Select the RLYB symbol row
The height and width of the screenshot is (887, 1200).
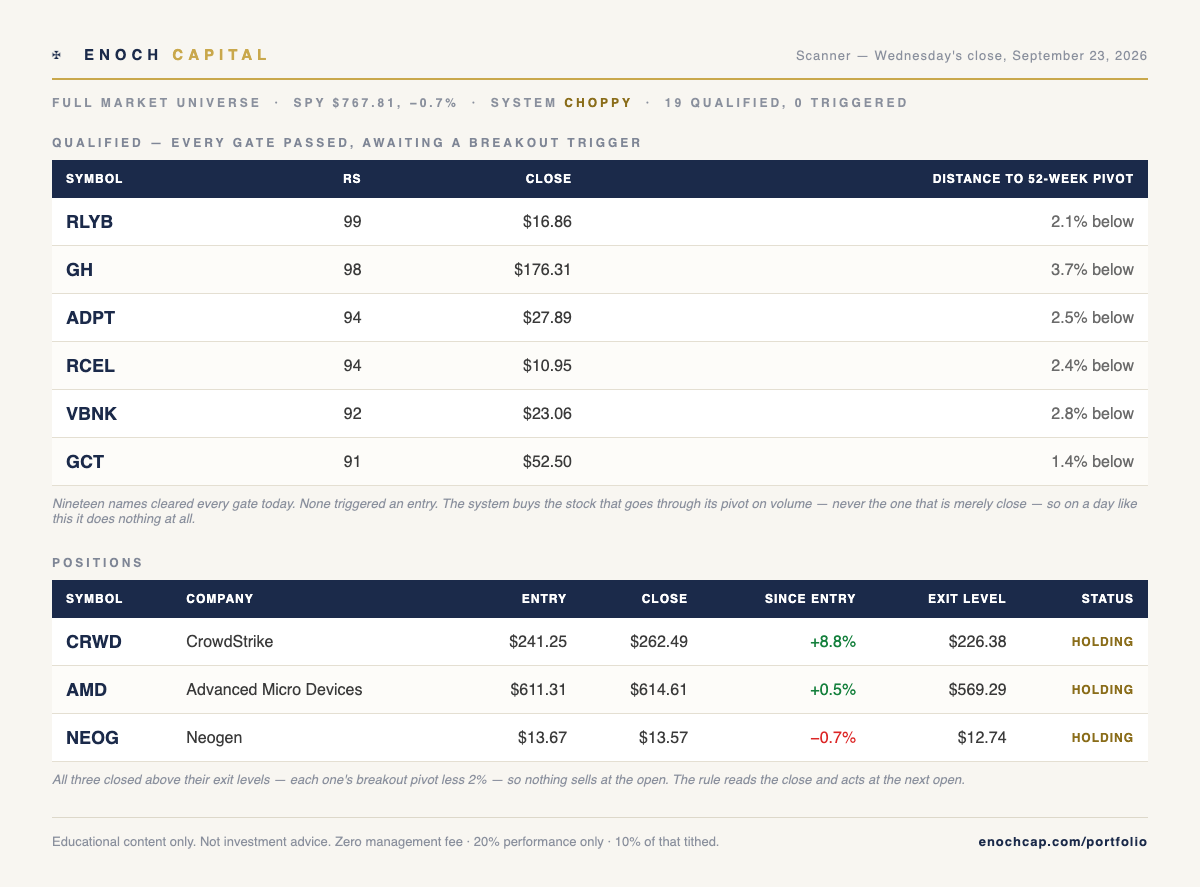pyautogui.click(x=600, y=222)
